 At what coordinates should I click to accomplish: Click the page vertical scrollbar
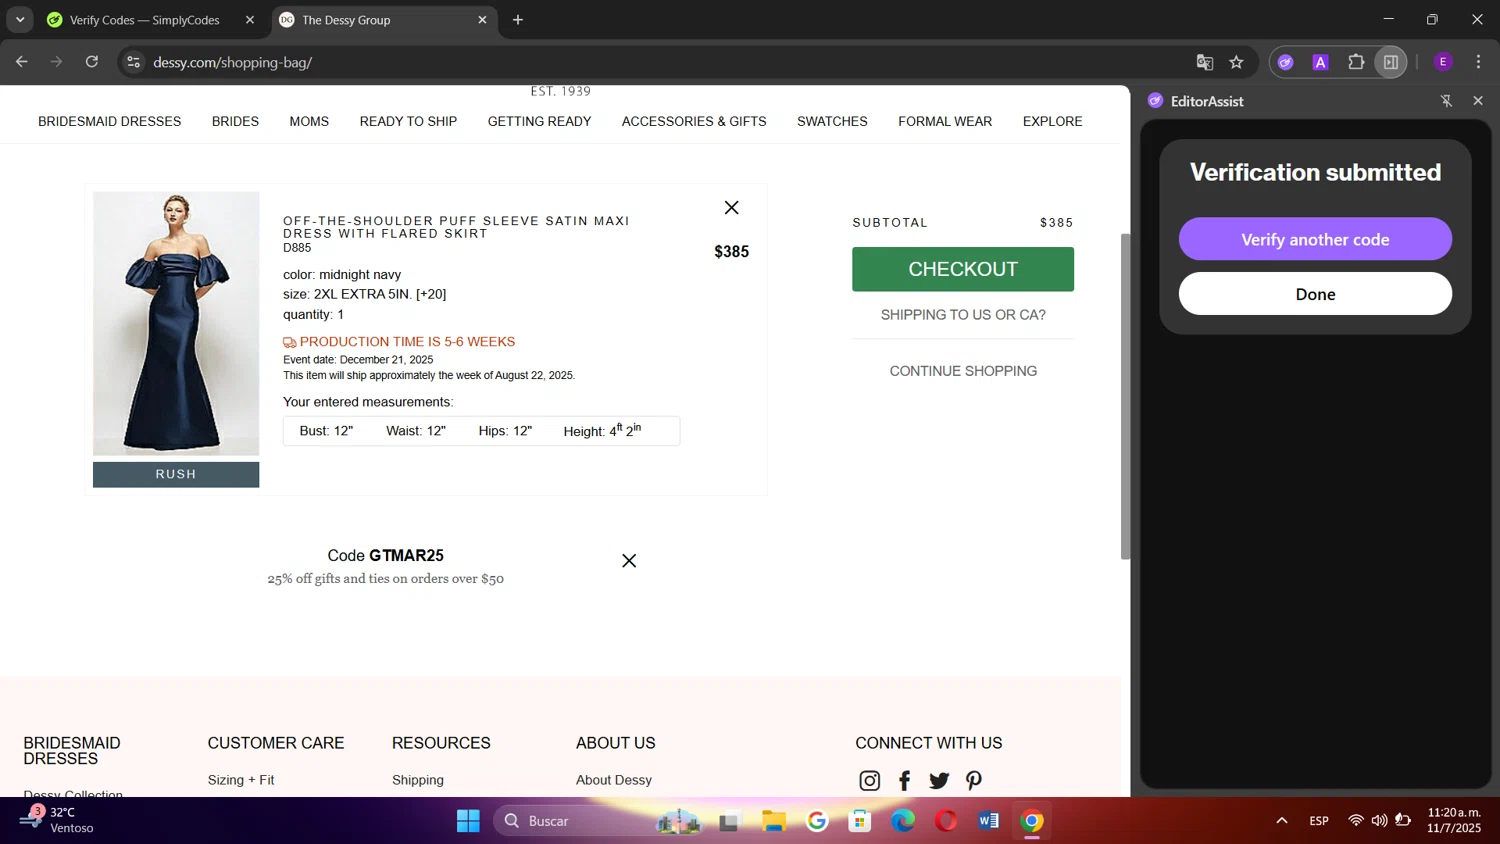pos(1125,396)
